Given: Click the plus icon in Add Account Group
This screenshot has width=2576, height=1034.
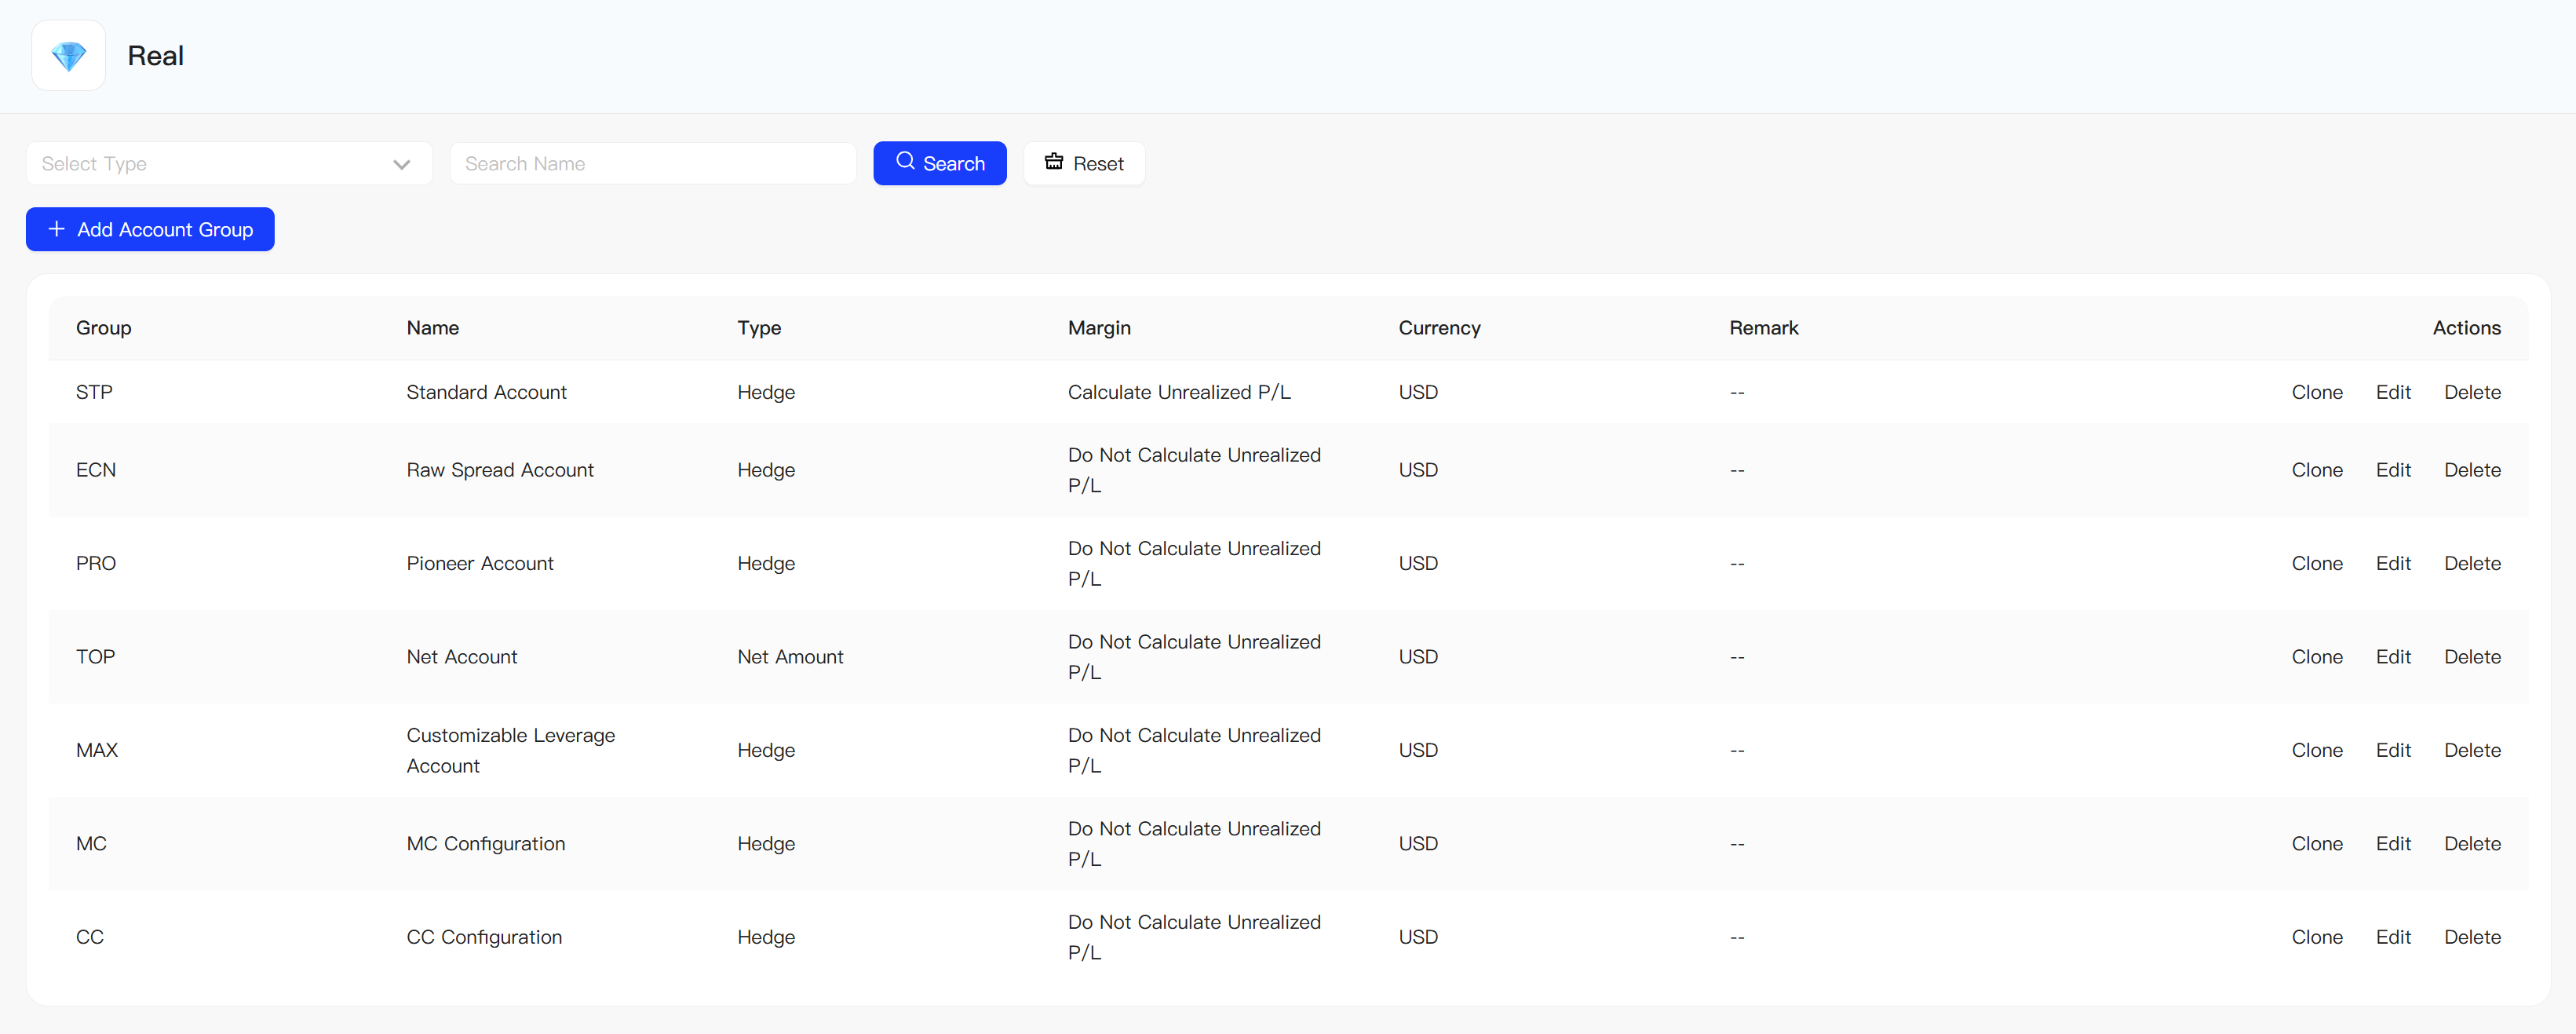Looking at the screenshot, I should [57, 229].
